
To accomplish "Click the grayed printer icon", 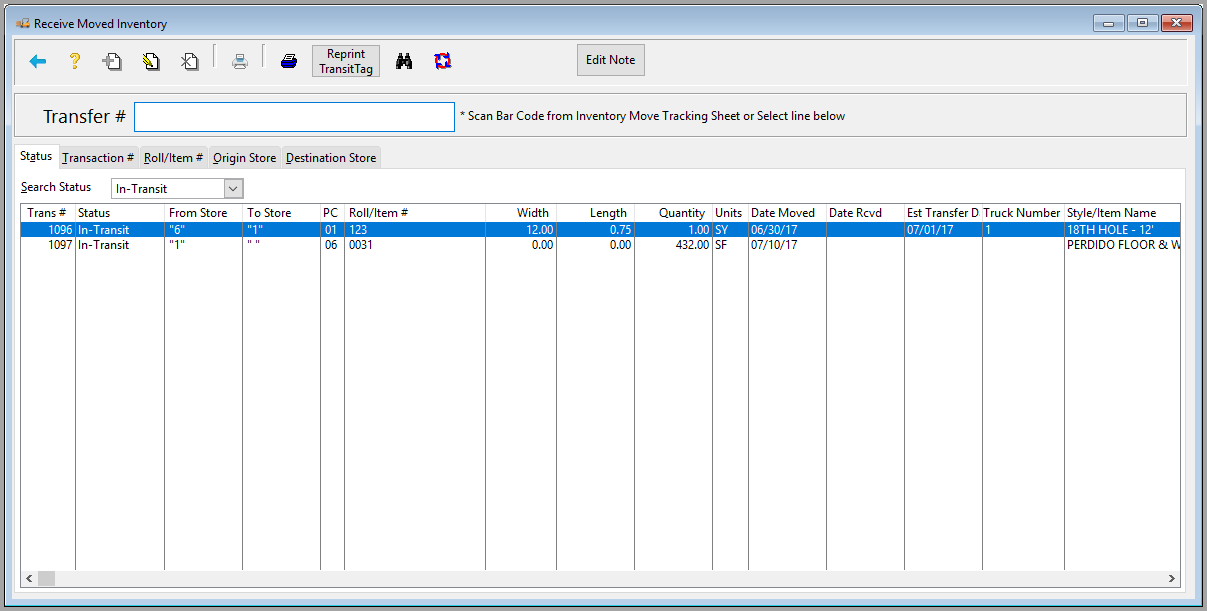I will (240, 61).
